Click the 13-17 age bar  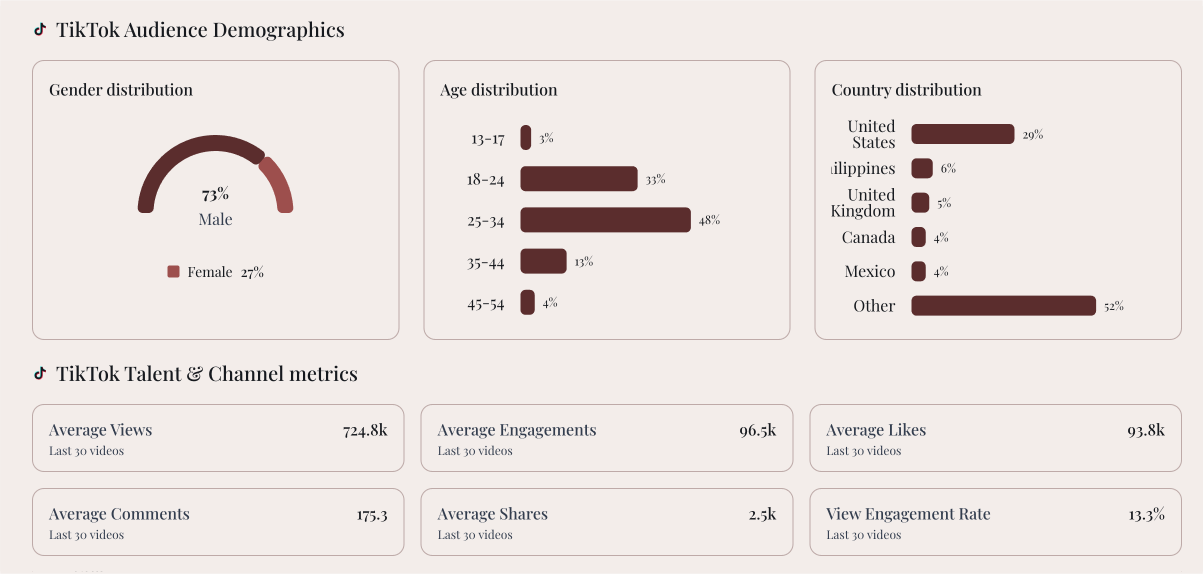526,138
